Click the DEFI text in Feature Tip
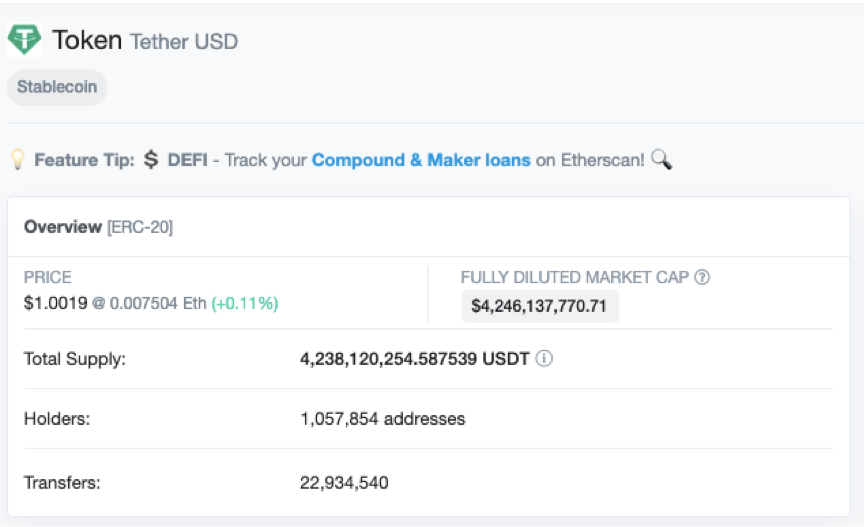The height and width of the screenshot is (527, 865). click(188, 160)
